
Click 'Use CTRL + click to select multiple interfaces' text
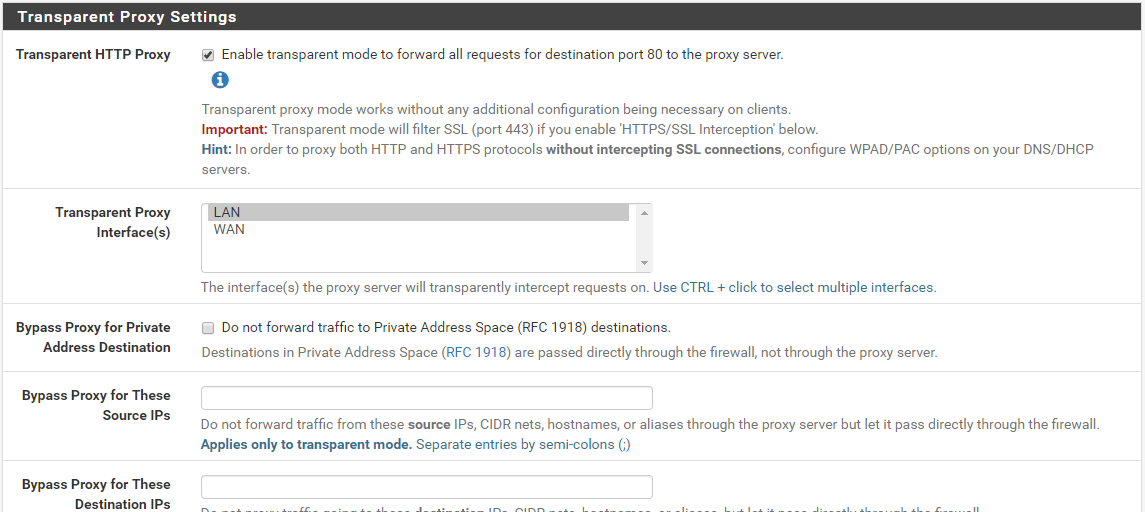point(794,287)
